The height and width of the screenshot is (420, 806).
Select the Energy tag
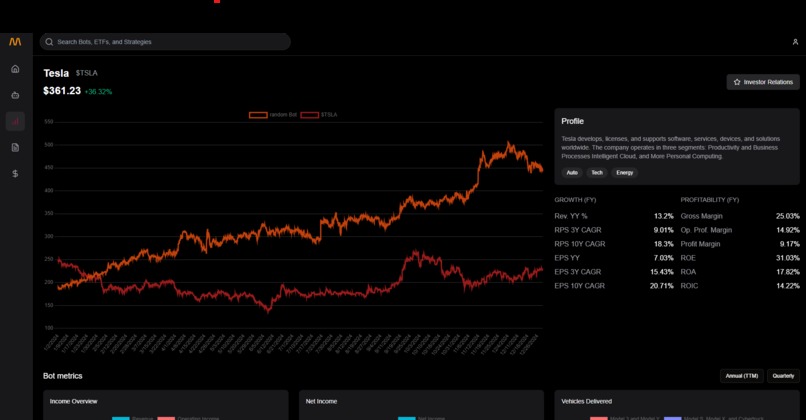[625, 173]
